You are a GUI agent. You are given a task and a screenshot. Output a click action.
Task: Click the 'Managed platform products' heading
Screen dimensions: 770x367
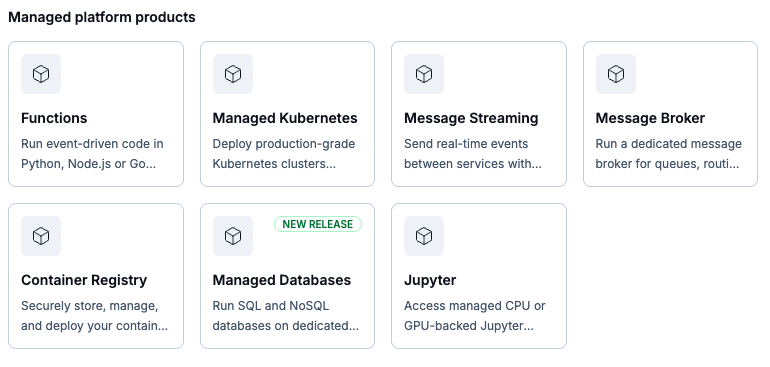[102, 17]
